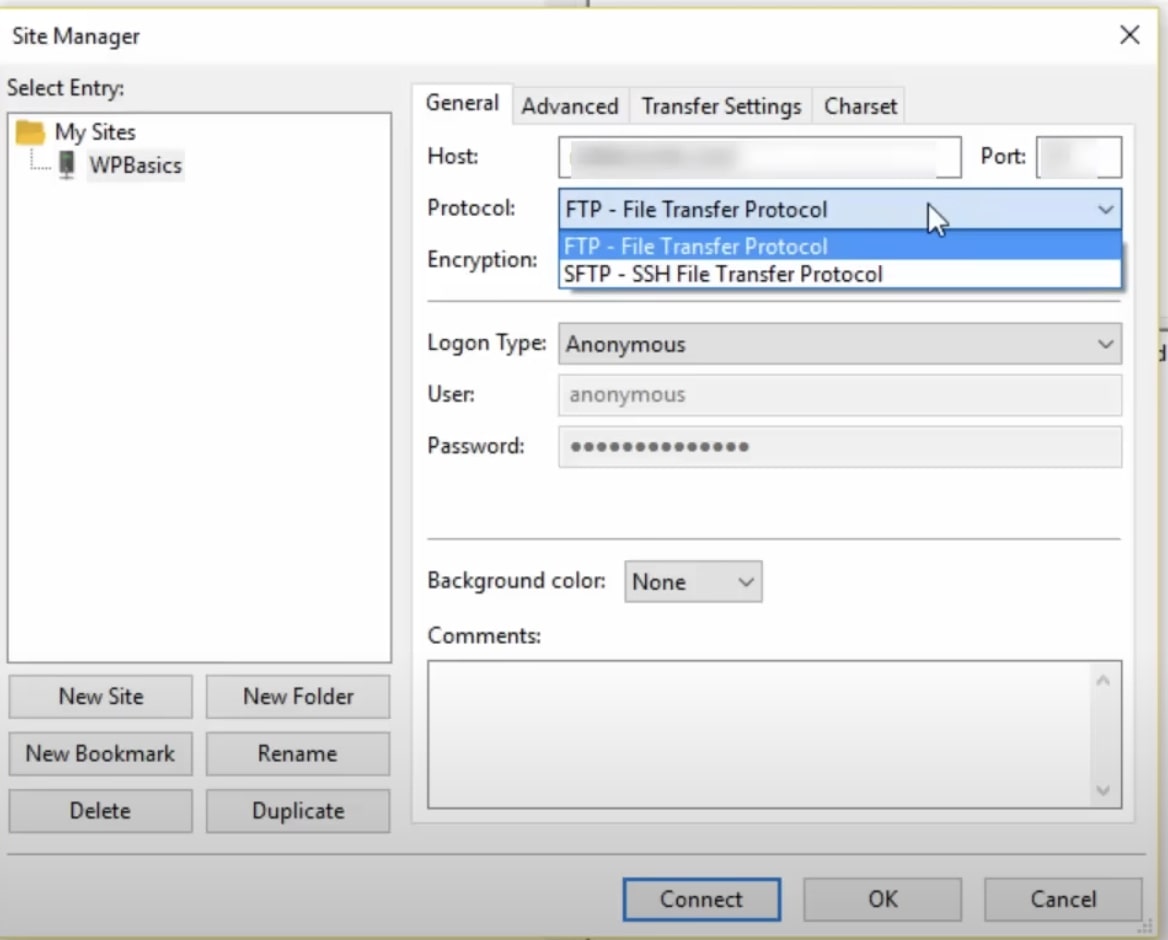Click the Password field
1168x940 pixels.
coord(840,447)
